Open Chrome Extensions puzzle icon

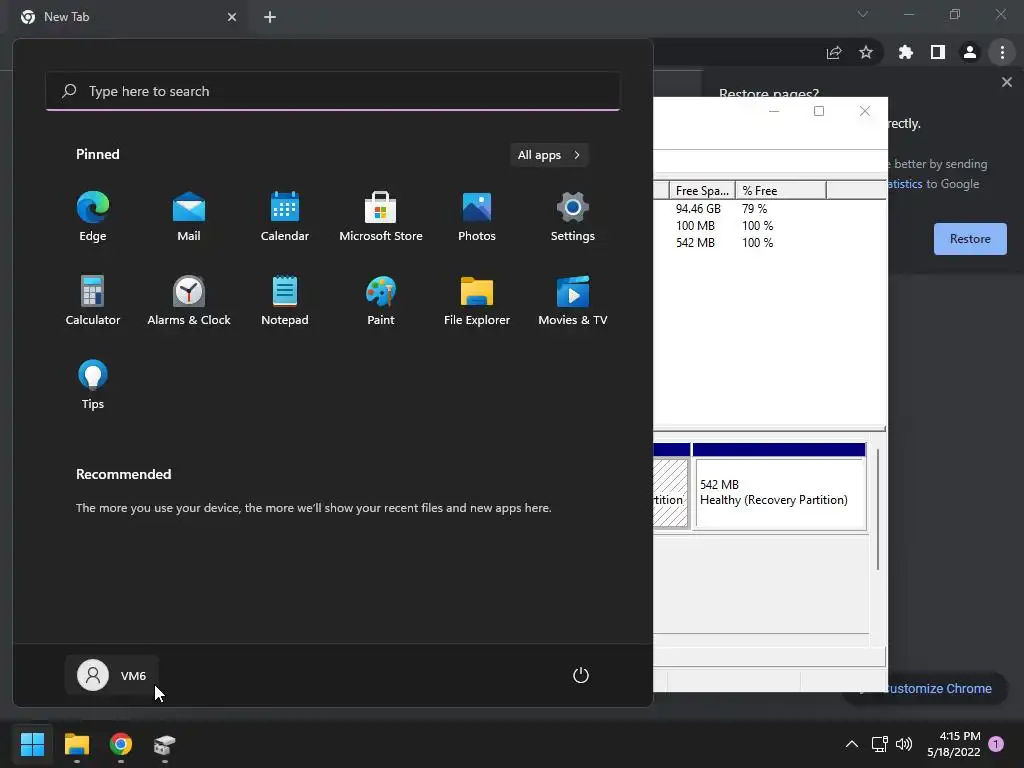[905, 53]
